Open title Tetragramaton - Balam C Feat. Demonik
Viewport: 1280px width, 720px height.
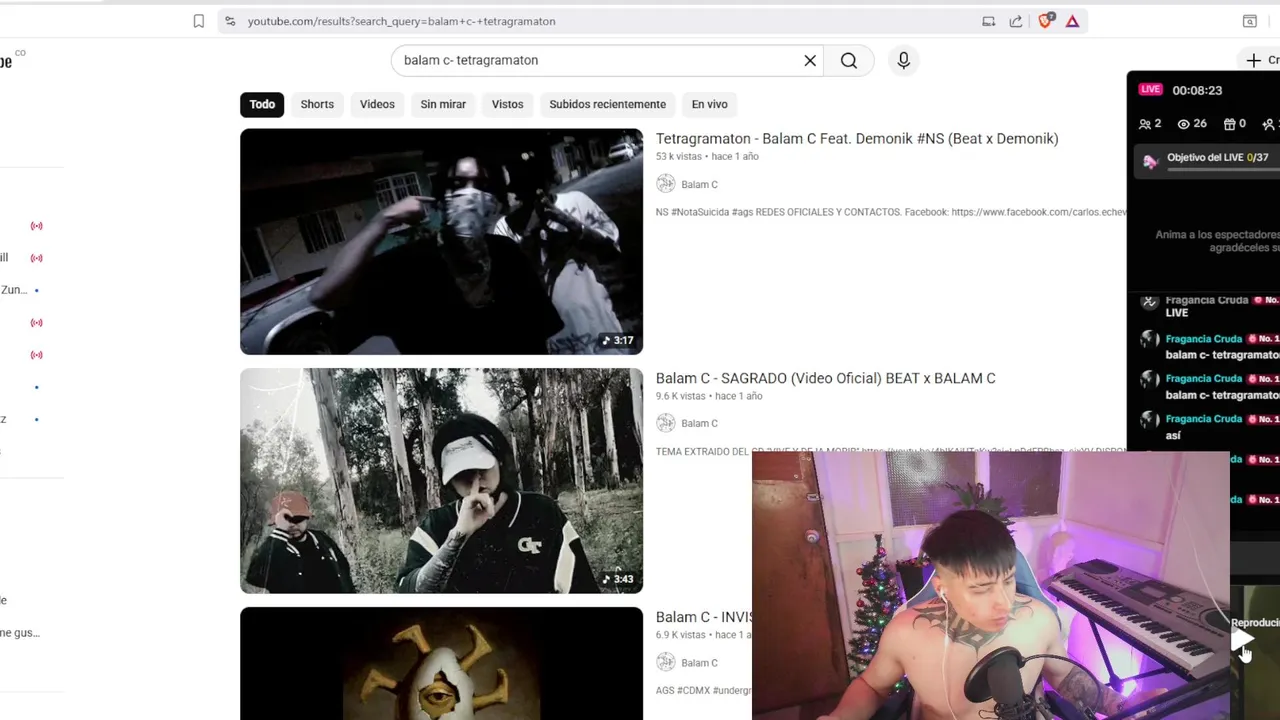(857, 138)
